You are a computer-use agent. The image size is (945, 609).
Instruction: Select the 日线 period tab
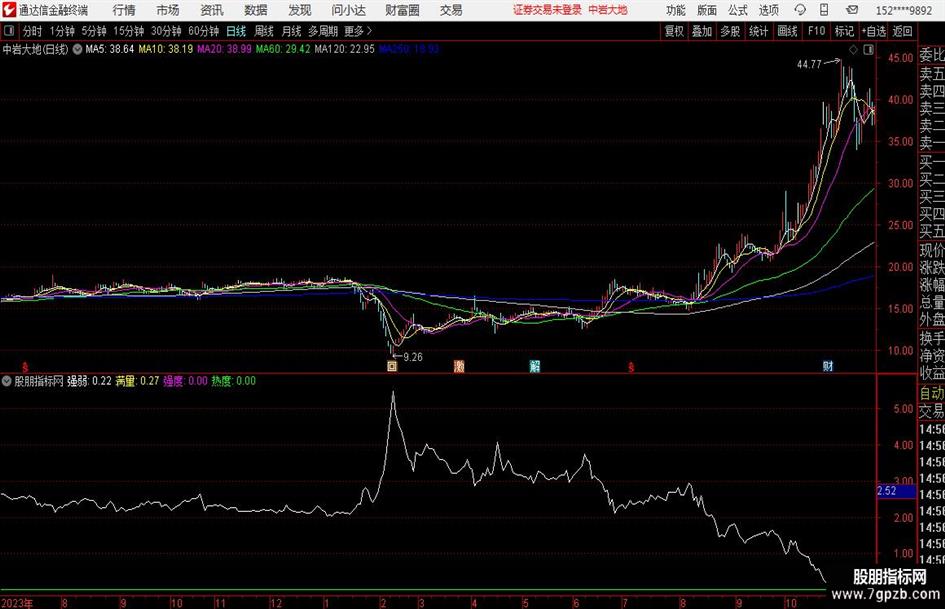(x=236, y=31)
